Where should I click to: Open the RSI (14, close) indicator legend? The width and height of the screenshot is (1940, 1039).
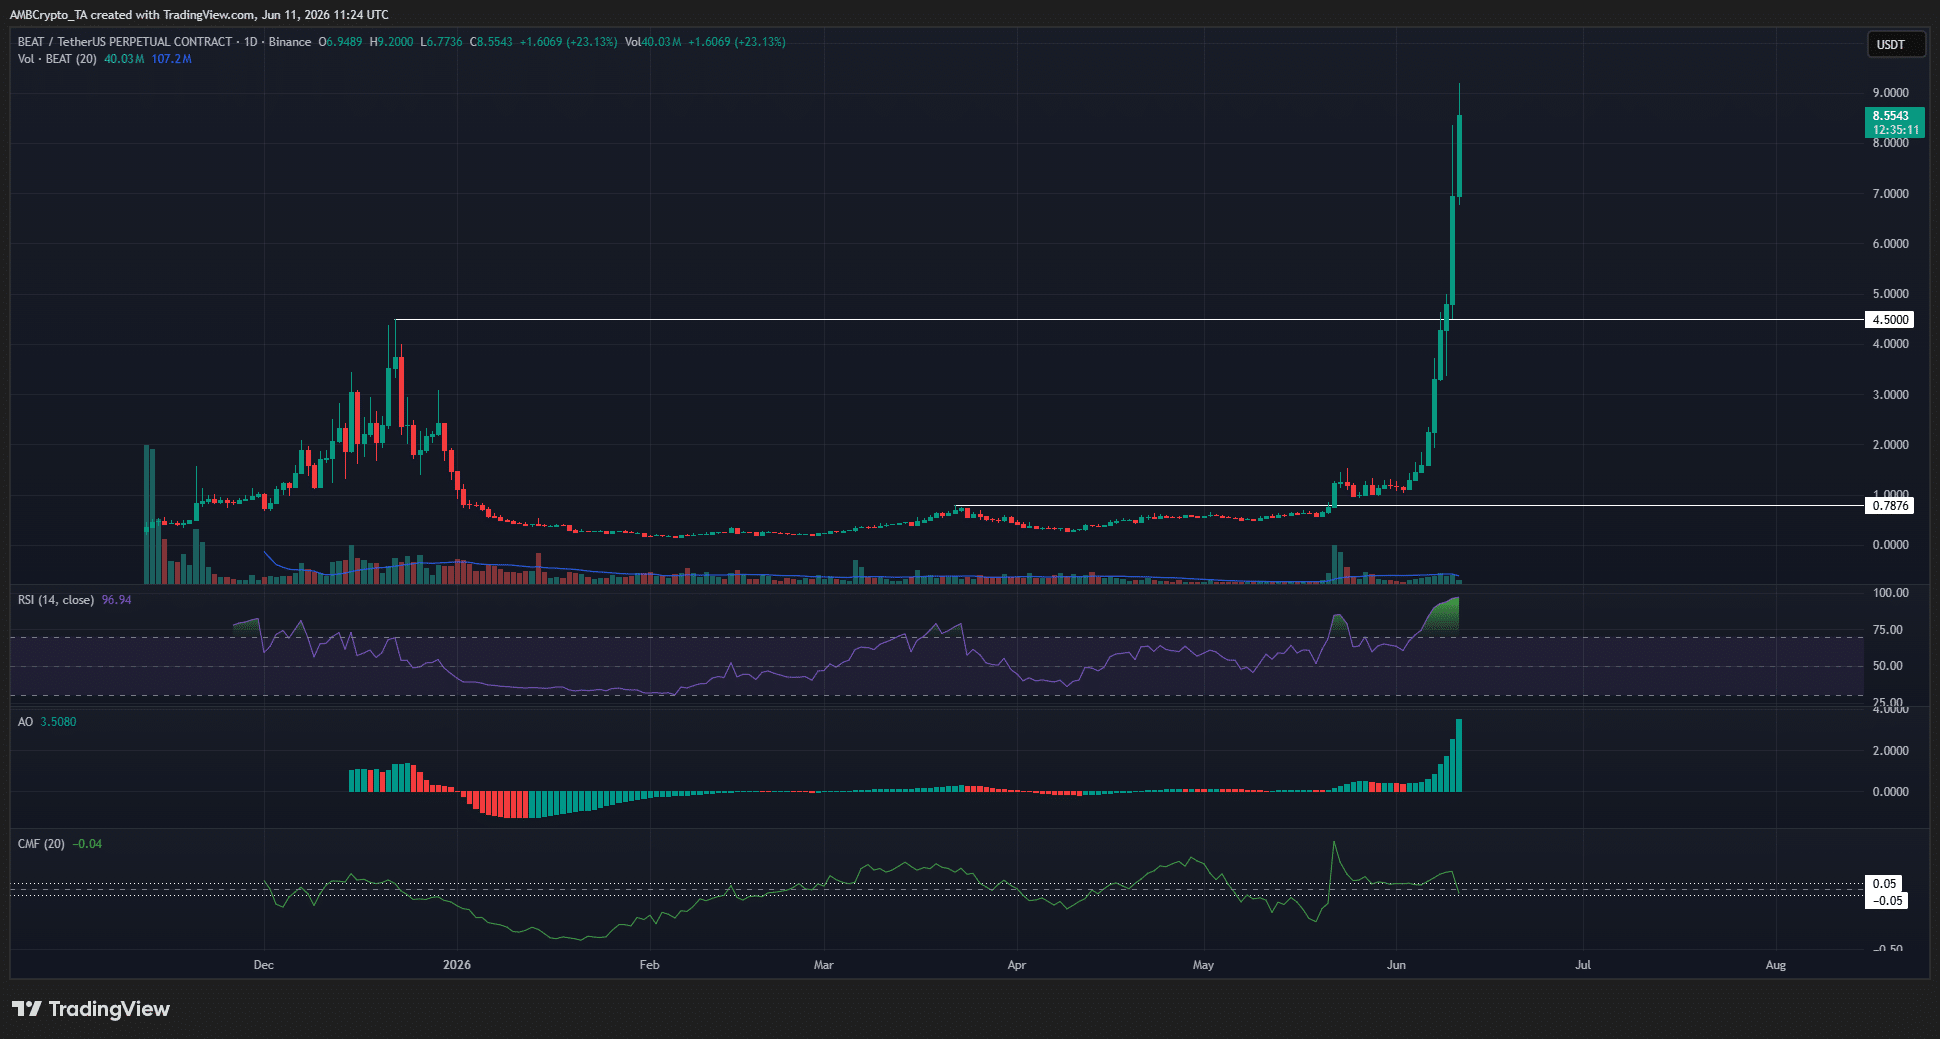click(x=56, y=600)
